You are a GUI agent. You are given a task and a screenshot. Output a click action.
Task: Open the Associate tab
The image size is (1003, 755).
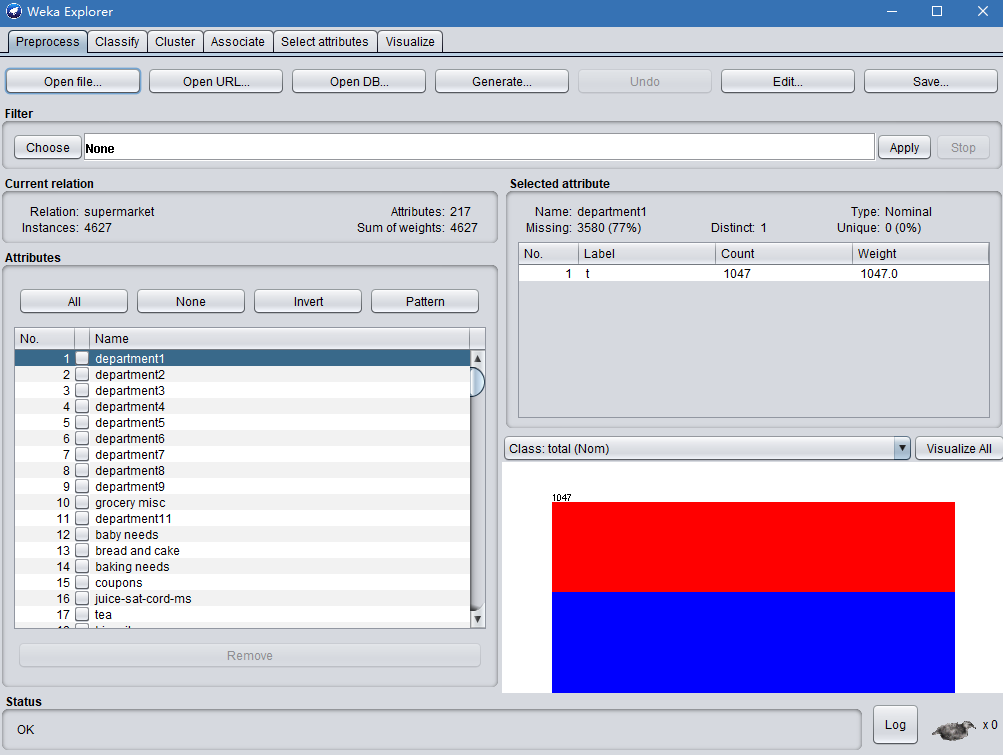click(x=238, y=42)
